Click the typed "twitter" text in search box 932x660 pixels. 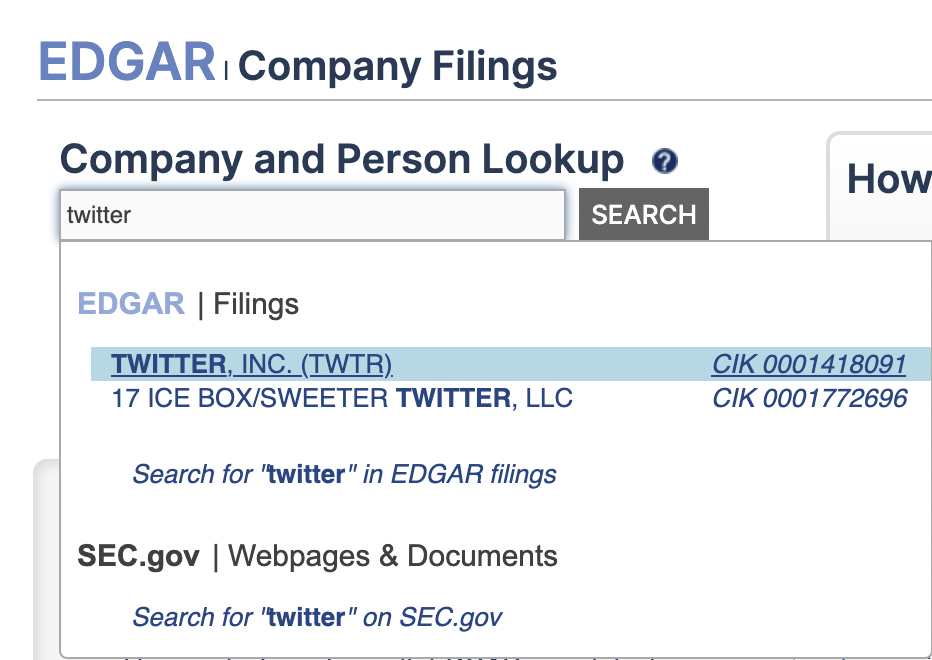point(99,215)
